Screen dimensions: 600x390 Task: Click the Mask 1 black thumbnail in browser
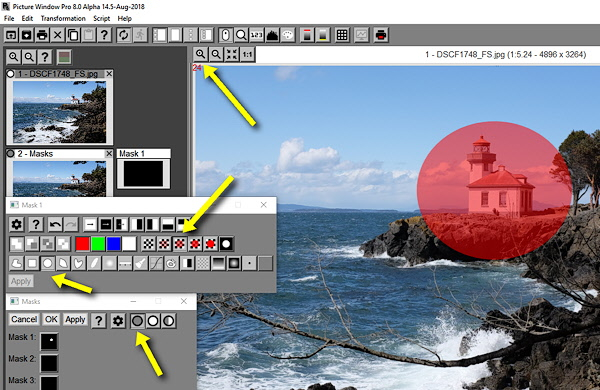point(143,173)
